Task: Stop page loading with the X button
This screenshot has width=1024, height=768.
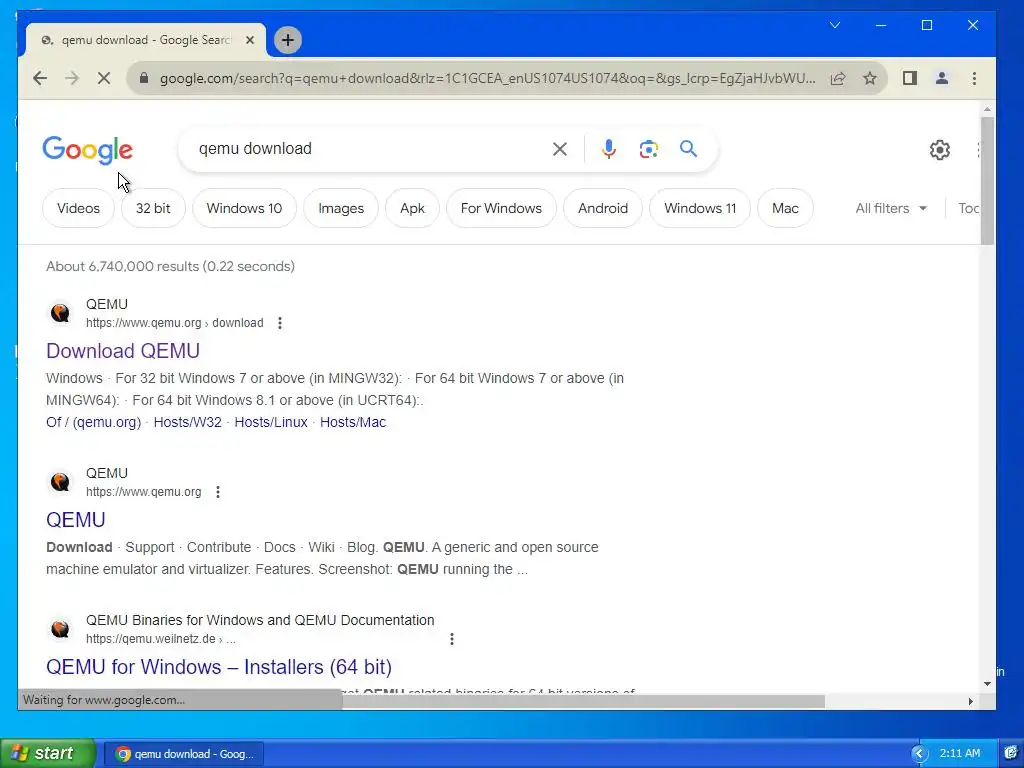Action: [x=104, y=78]
